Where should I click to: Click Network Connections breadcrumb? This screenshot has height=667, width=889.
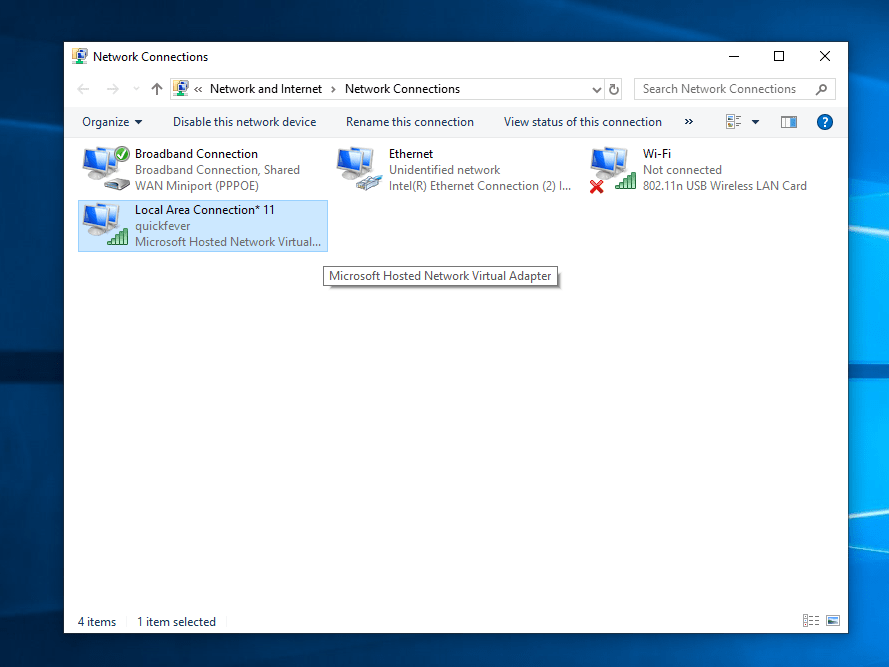pyautogui.click(x=402, y=89)
